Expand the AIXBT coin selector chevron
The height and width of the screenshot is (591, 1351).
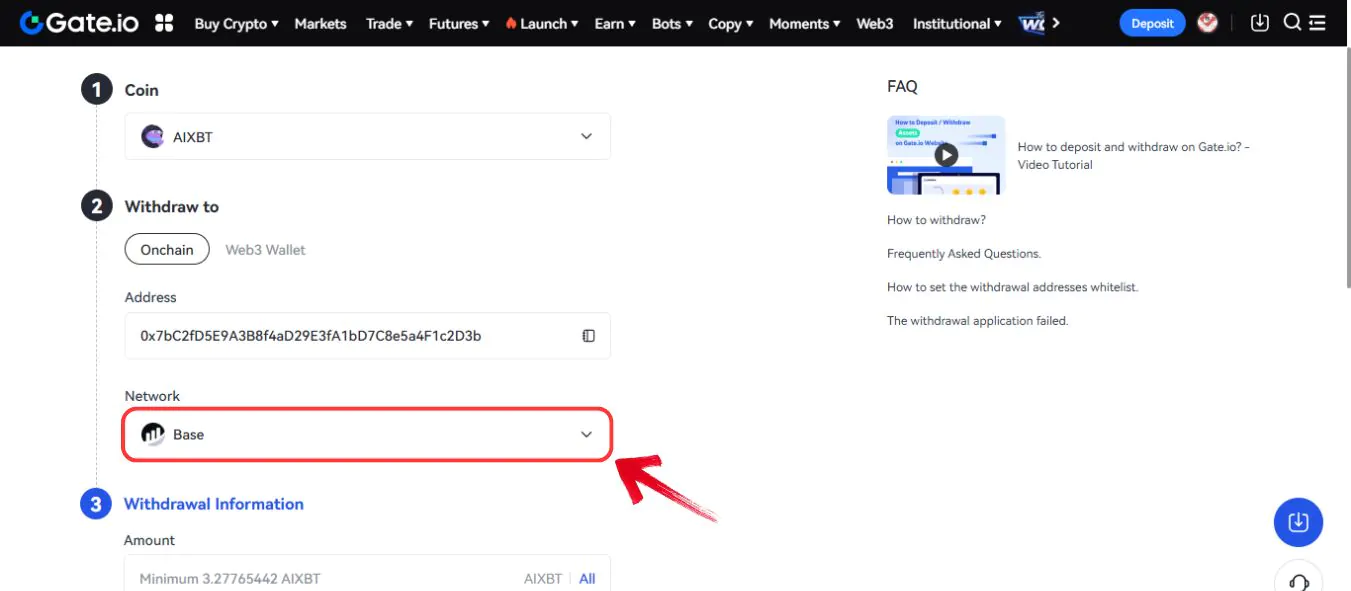(x=587, y=137)
